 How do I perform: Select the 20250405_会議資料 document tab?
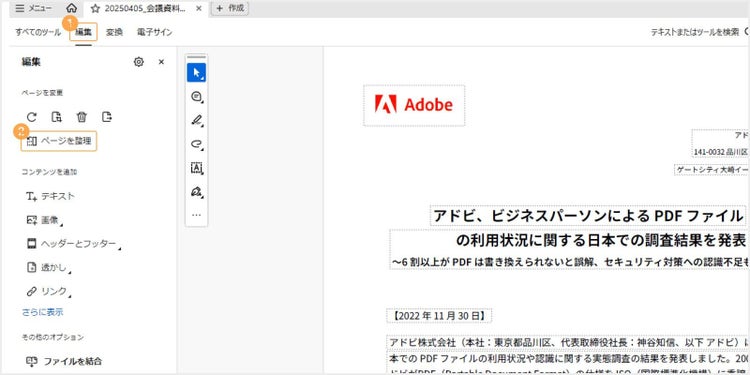(x=145, y=9)
